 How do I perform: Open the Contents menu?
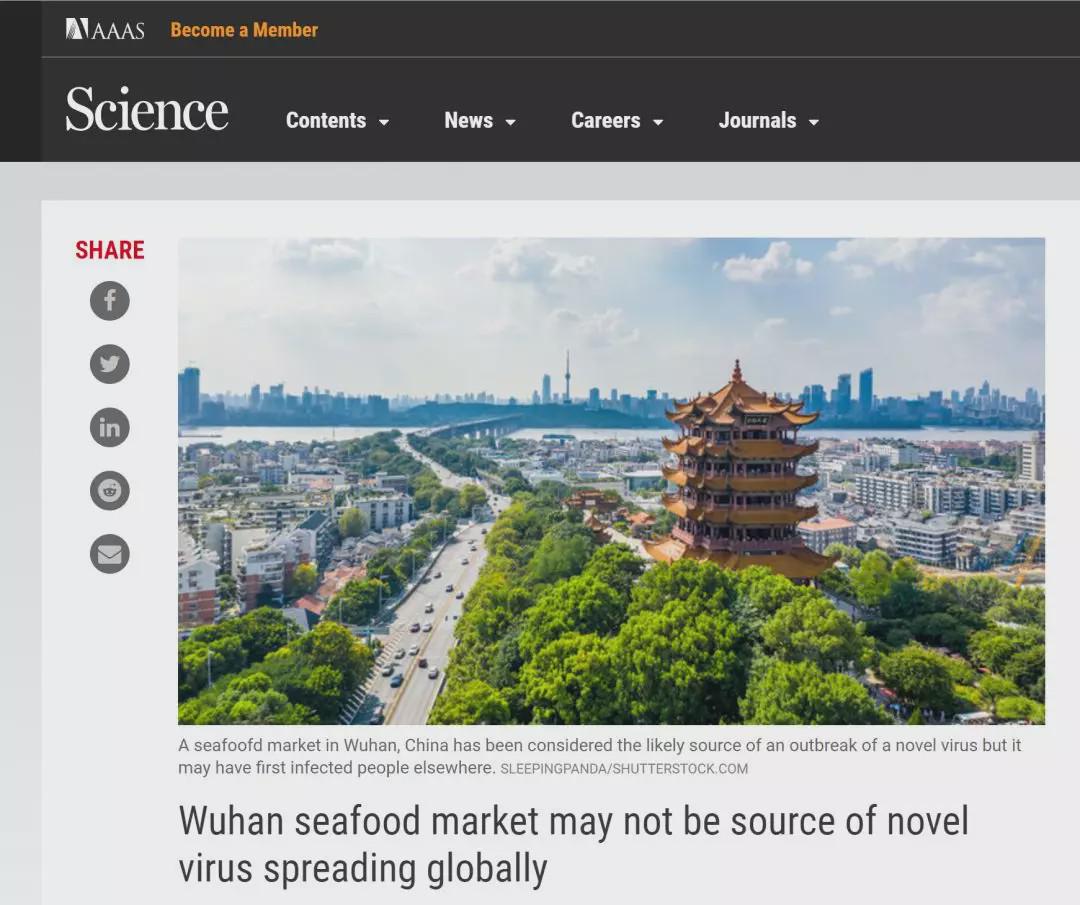click(326, 121)
